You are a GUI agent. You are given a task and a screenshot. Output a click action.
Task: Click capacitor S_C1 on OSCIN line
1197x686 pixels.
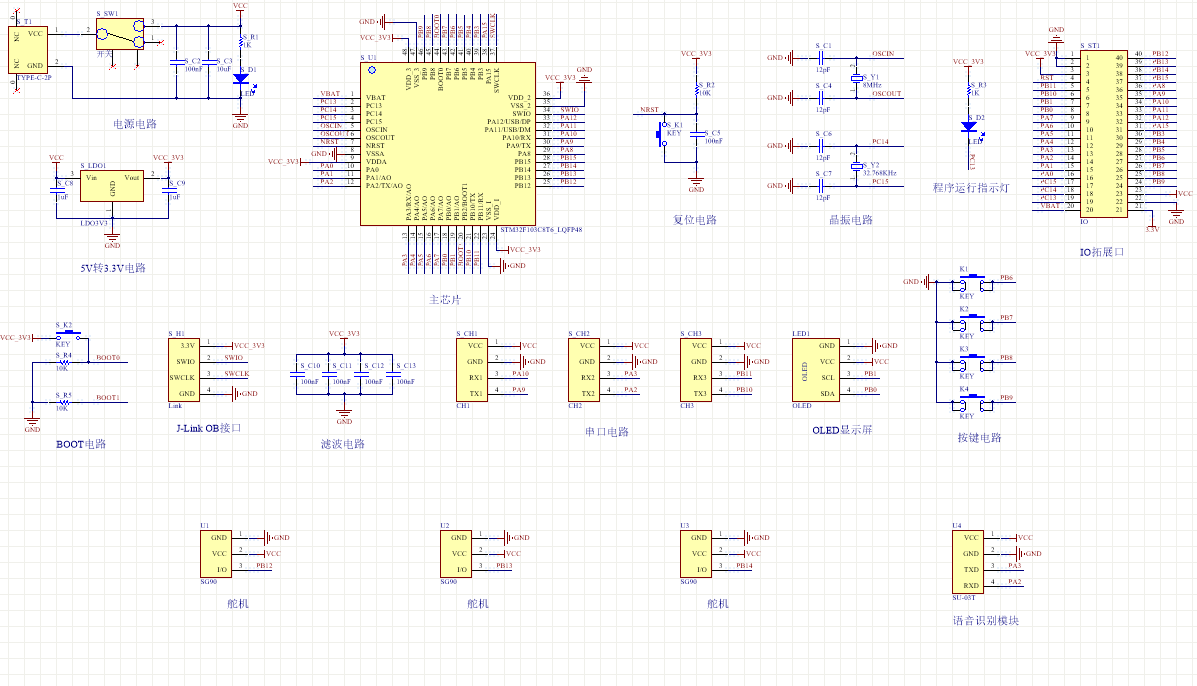821,57
